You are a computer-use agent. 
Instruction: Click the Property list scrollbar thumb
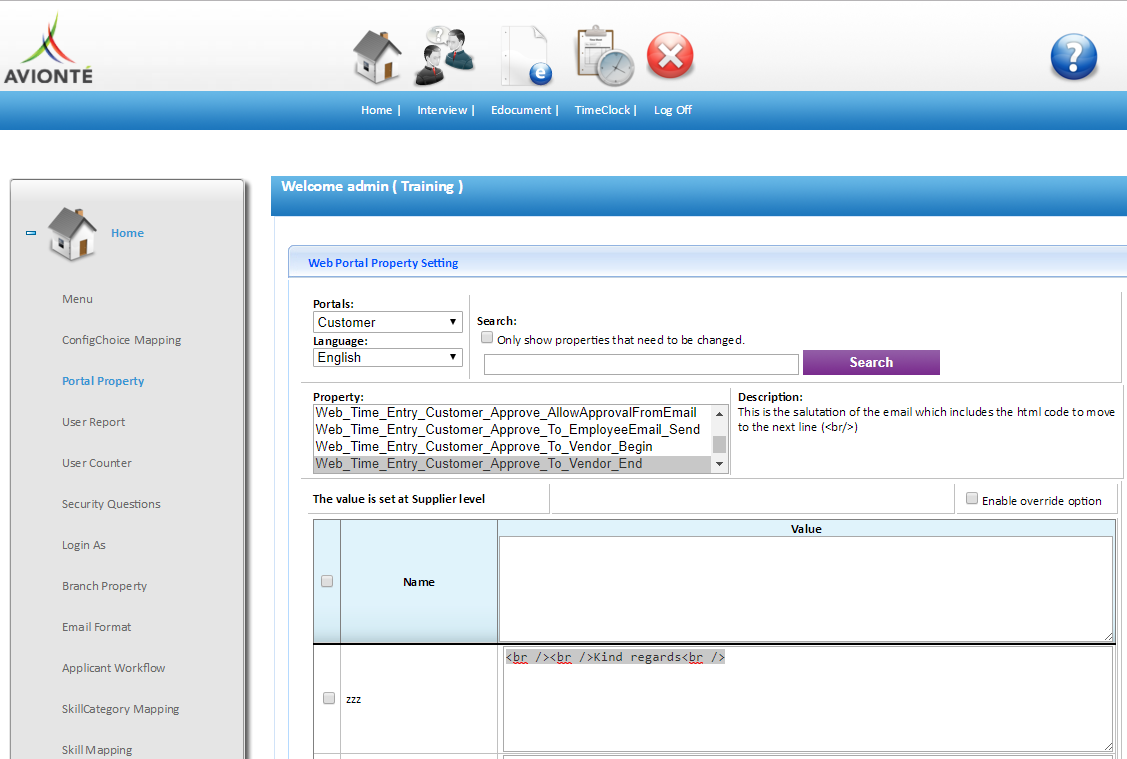tap(719, 443)
